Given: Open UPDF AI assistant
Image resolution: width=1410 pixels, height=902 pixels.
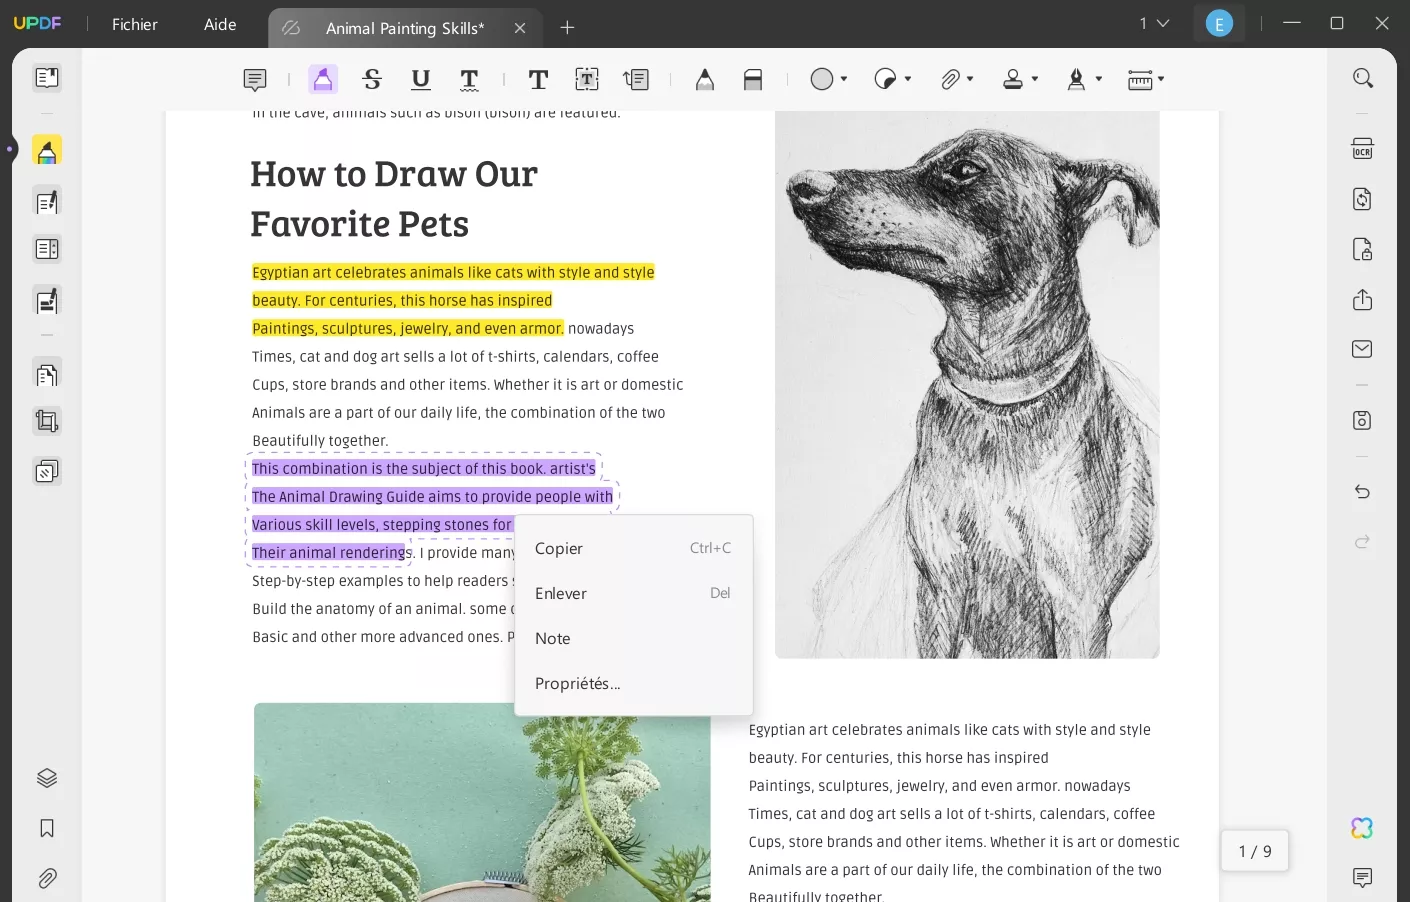Looking at the screenshot, I should pyautogui.click(x=1362, y=828).
